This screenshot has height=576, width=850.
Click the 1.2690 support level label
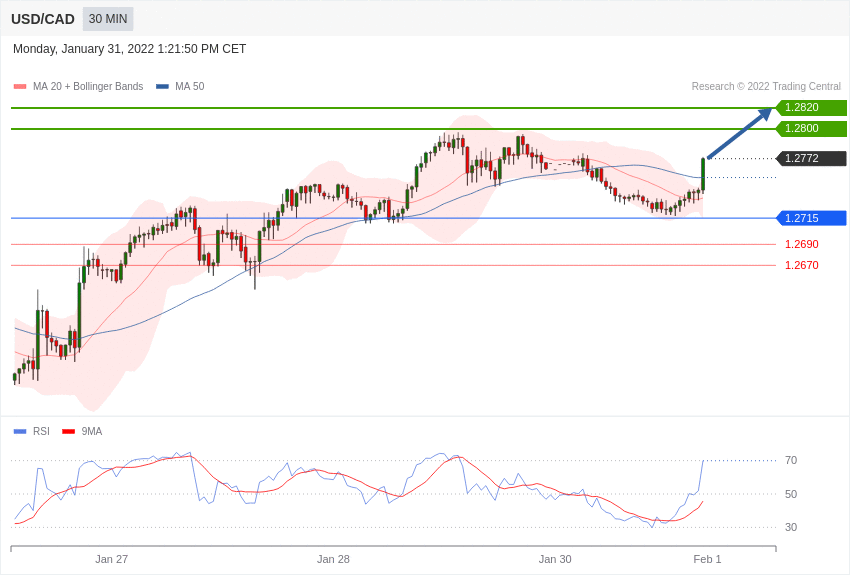pyautogui.click(x=802, y=244)
